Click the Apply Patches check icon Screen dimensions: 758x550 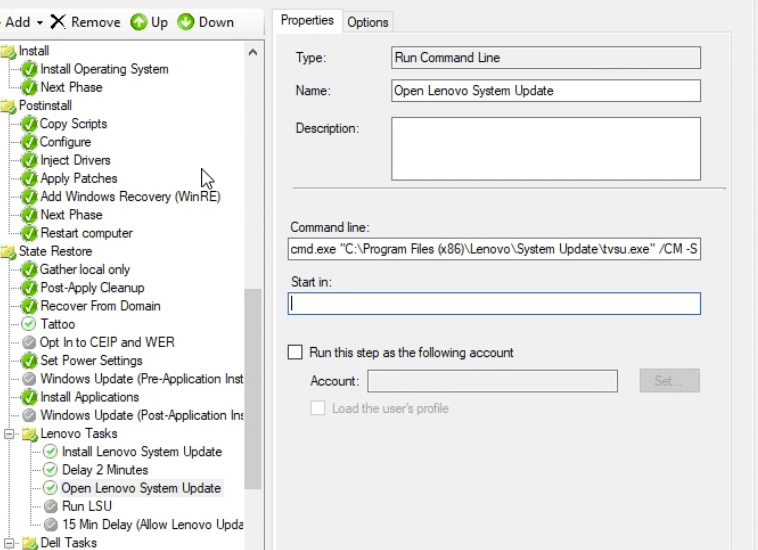coord(29,179)
